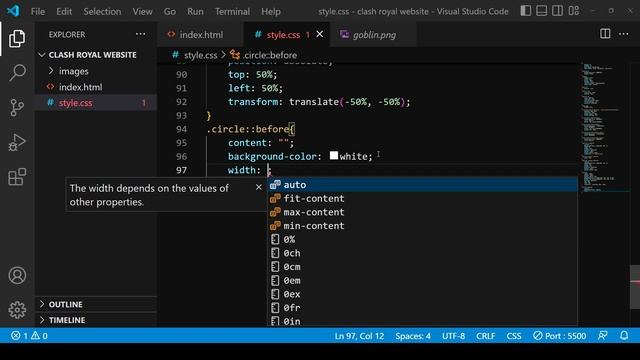Select the 0ex suggestion
The width and height of the screenshot is (640, 360).
[422, 294]
